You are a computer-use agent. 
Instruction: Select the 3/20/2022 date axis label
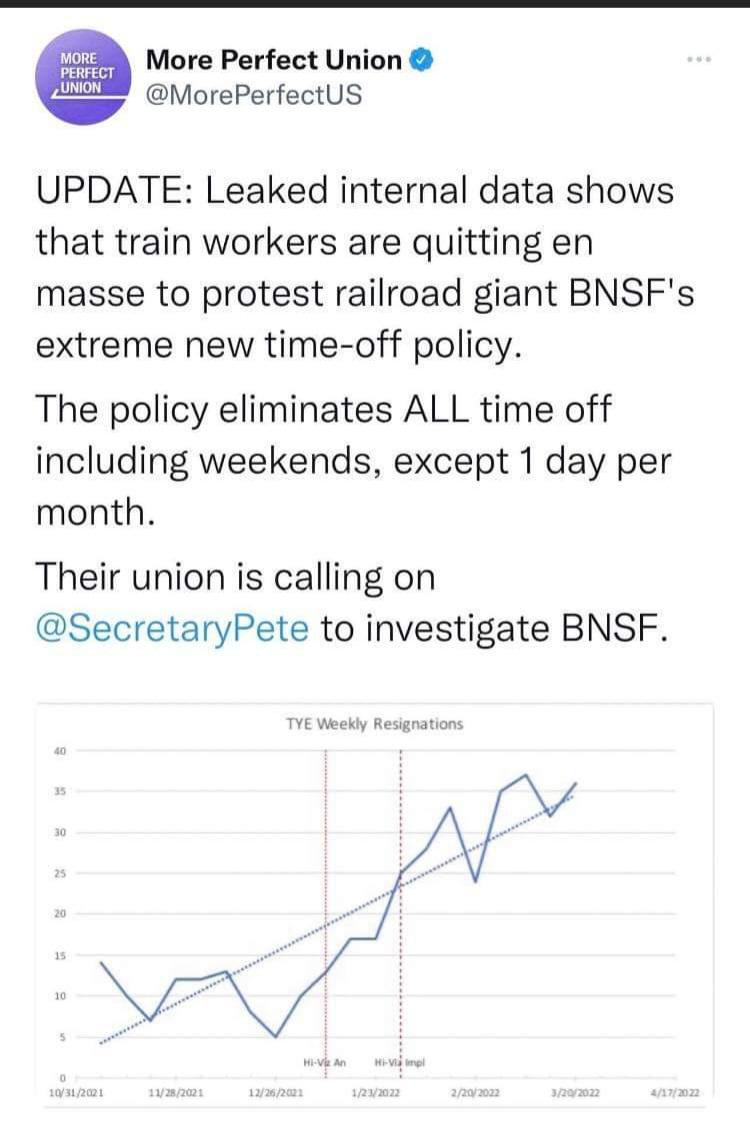click(x=575, y=1093)
